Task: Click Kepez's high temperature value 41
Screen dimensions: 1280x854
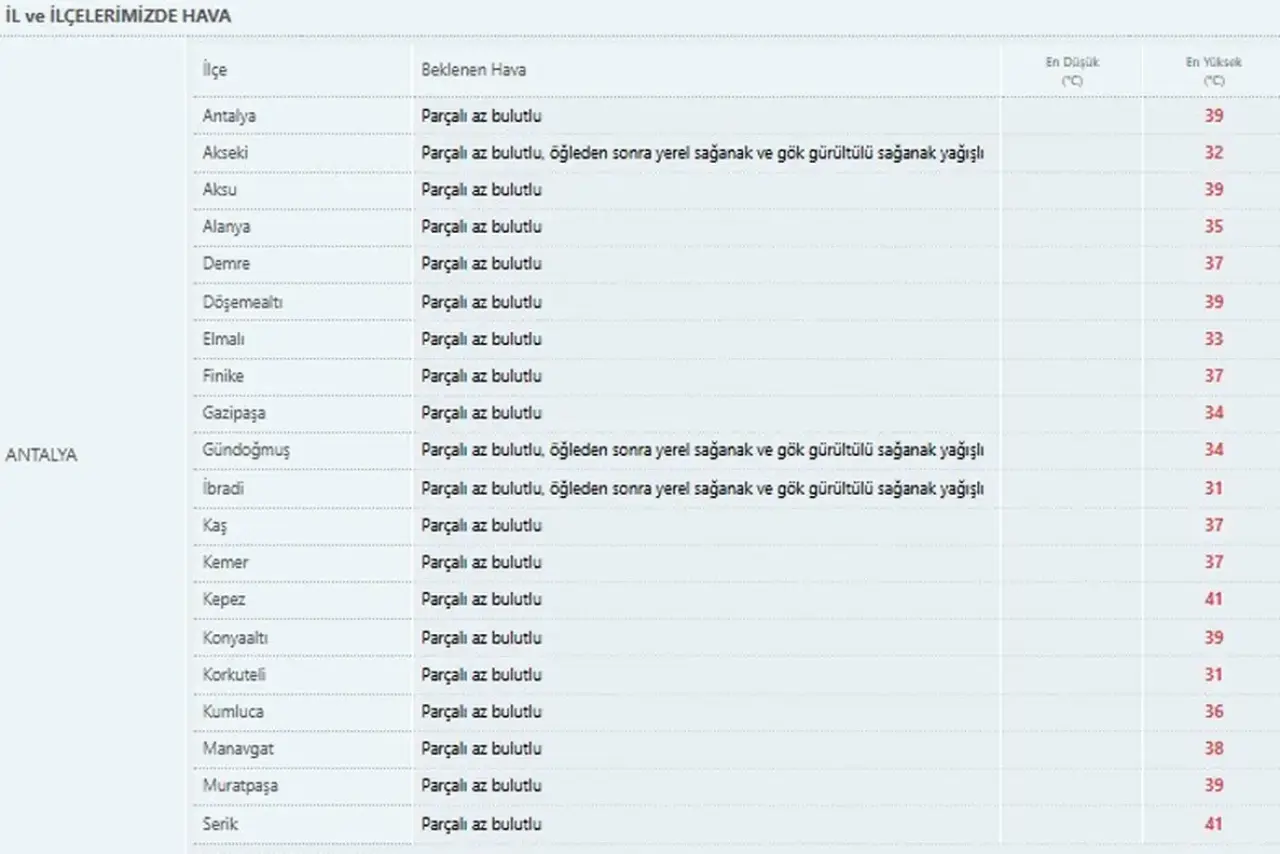Action: tap(1214, 599)
